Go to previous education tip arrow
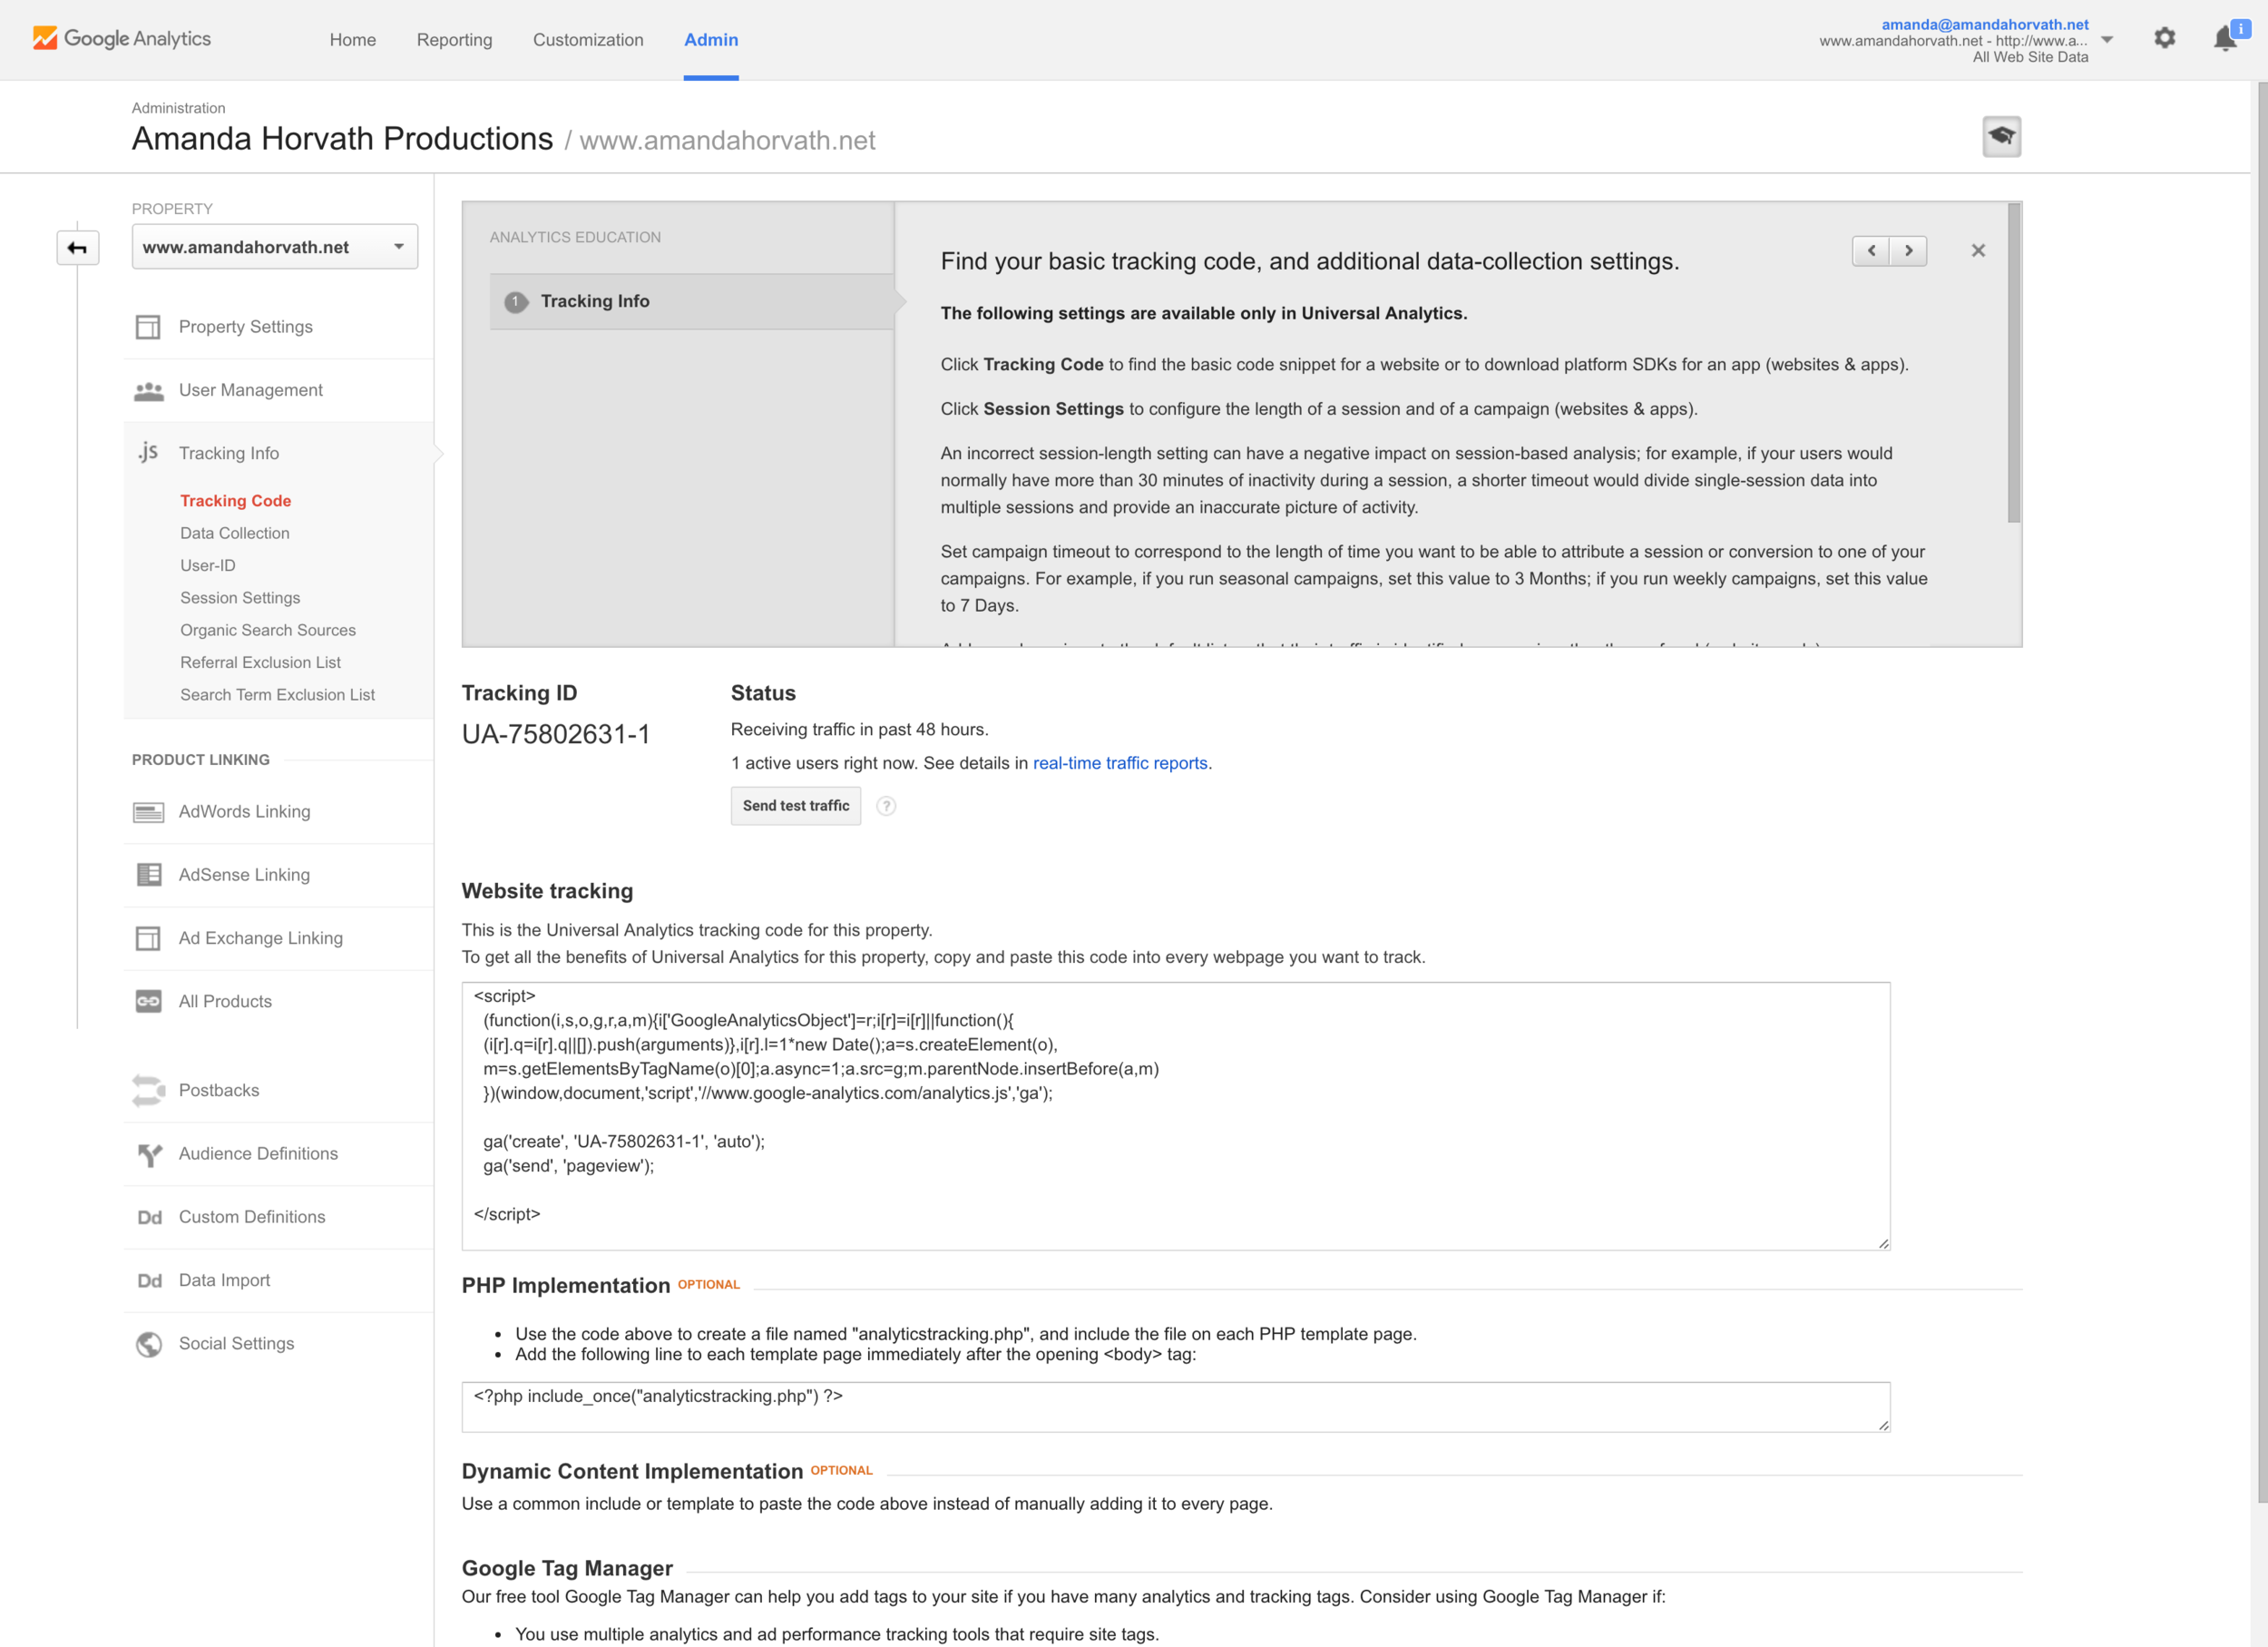The image size is (2268, 1647). [x=1870, y=251]
